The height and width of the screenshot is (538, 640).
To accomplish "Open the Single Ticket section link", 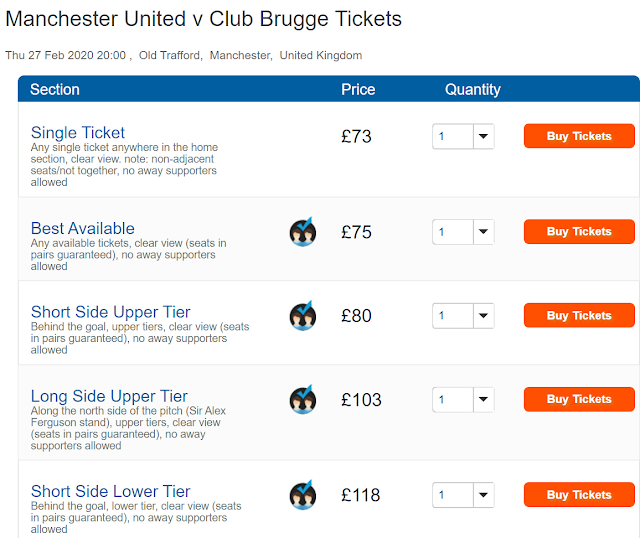I will tap(78, 133).
